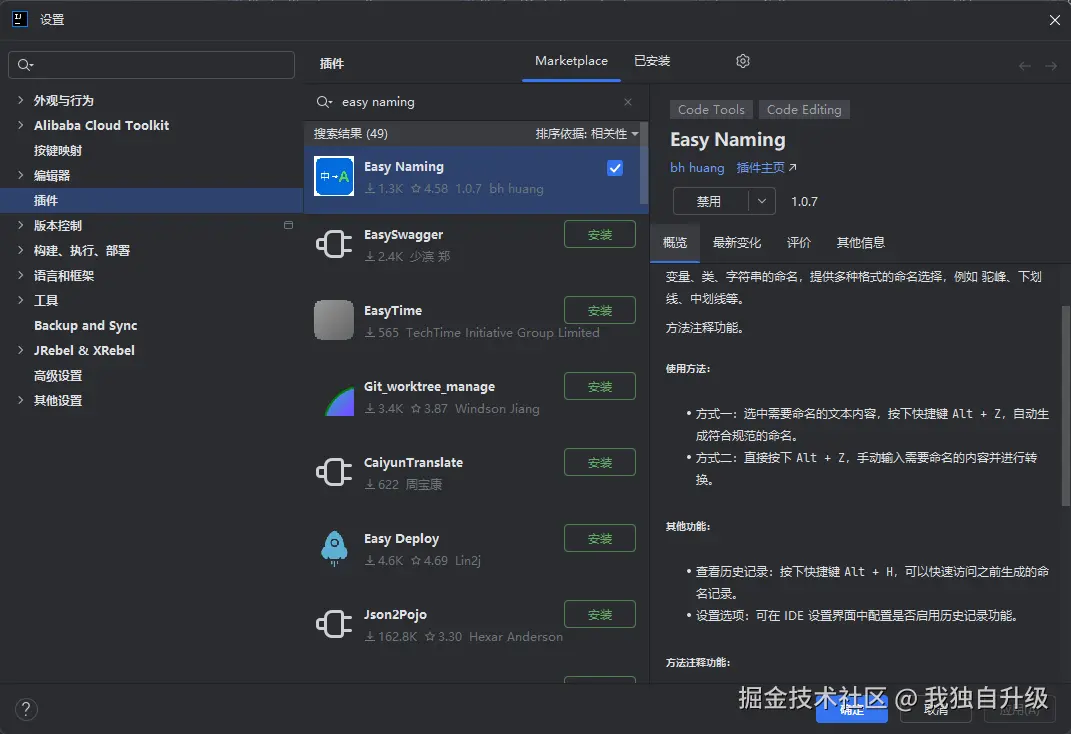Image resolution: width=1071 pixels, height=734 pixels.
Task: Install the Git_worktree_manage plugin
Action: [600, 386]
